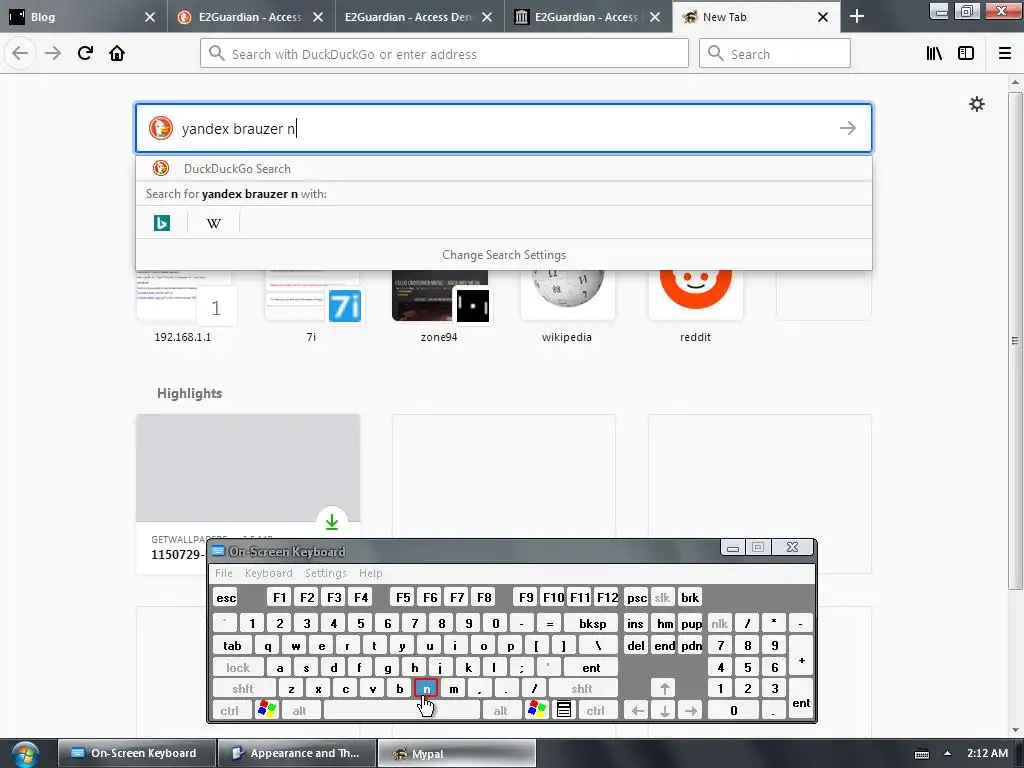The width and height of the screenshot is (1024, 768).
Task: Open the Windows Start orb
Action: [x=25, y=754]
